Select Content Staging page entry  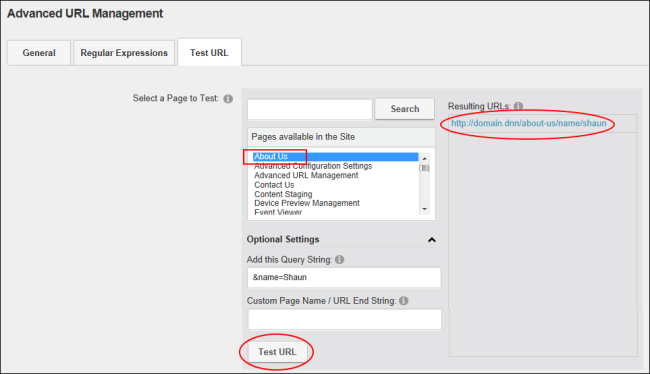click(283, 194)
